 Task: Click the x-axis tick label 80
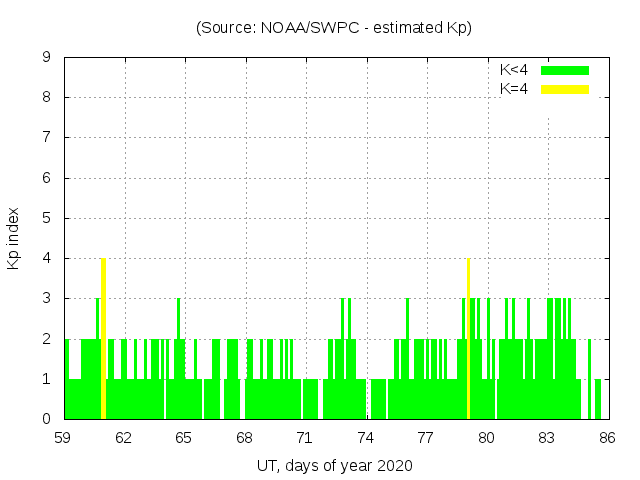[487, 438]
